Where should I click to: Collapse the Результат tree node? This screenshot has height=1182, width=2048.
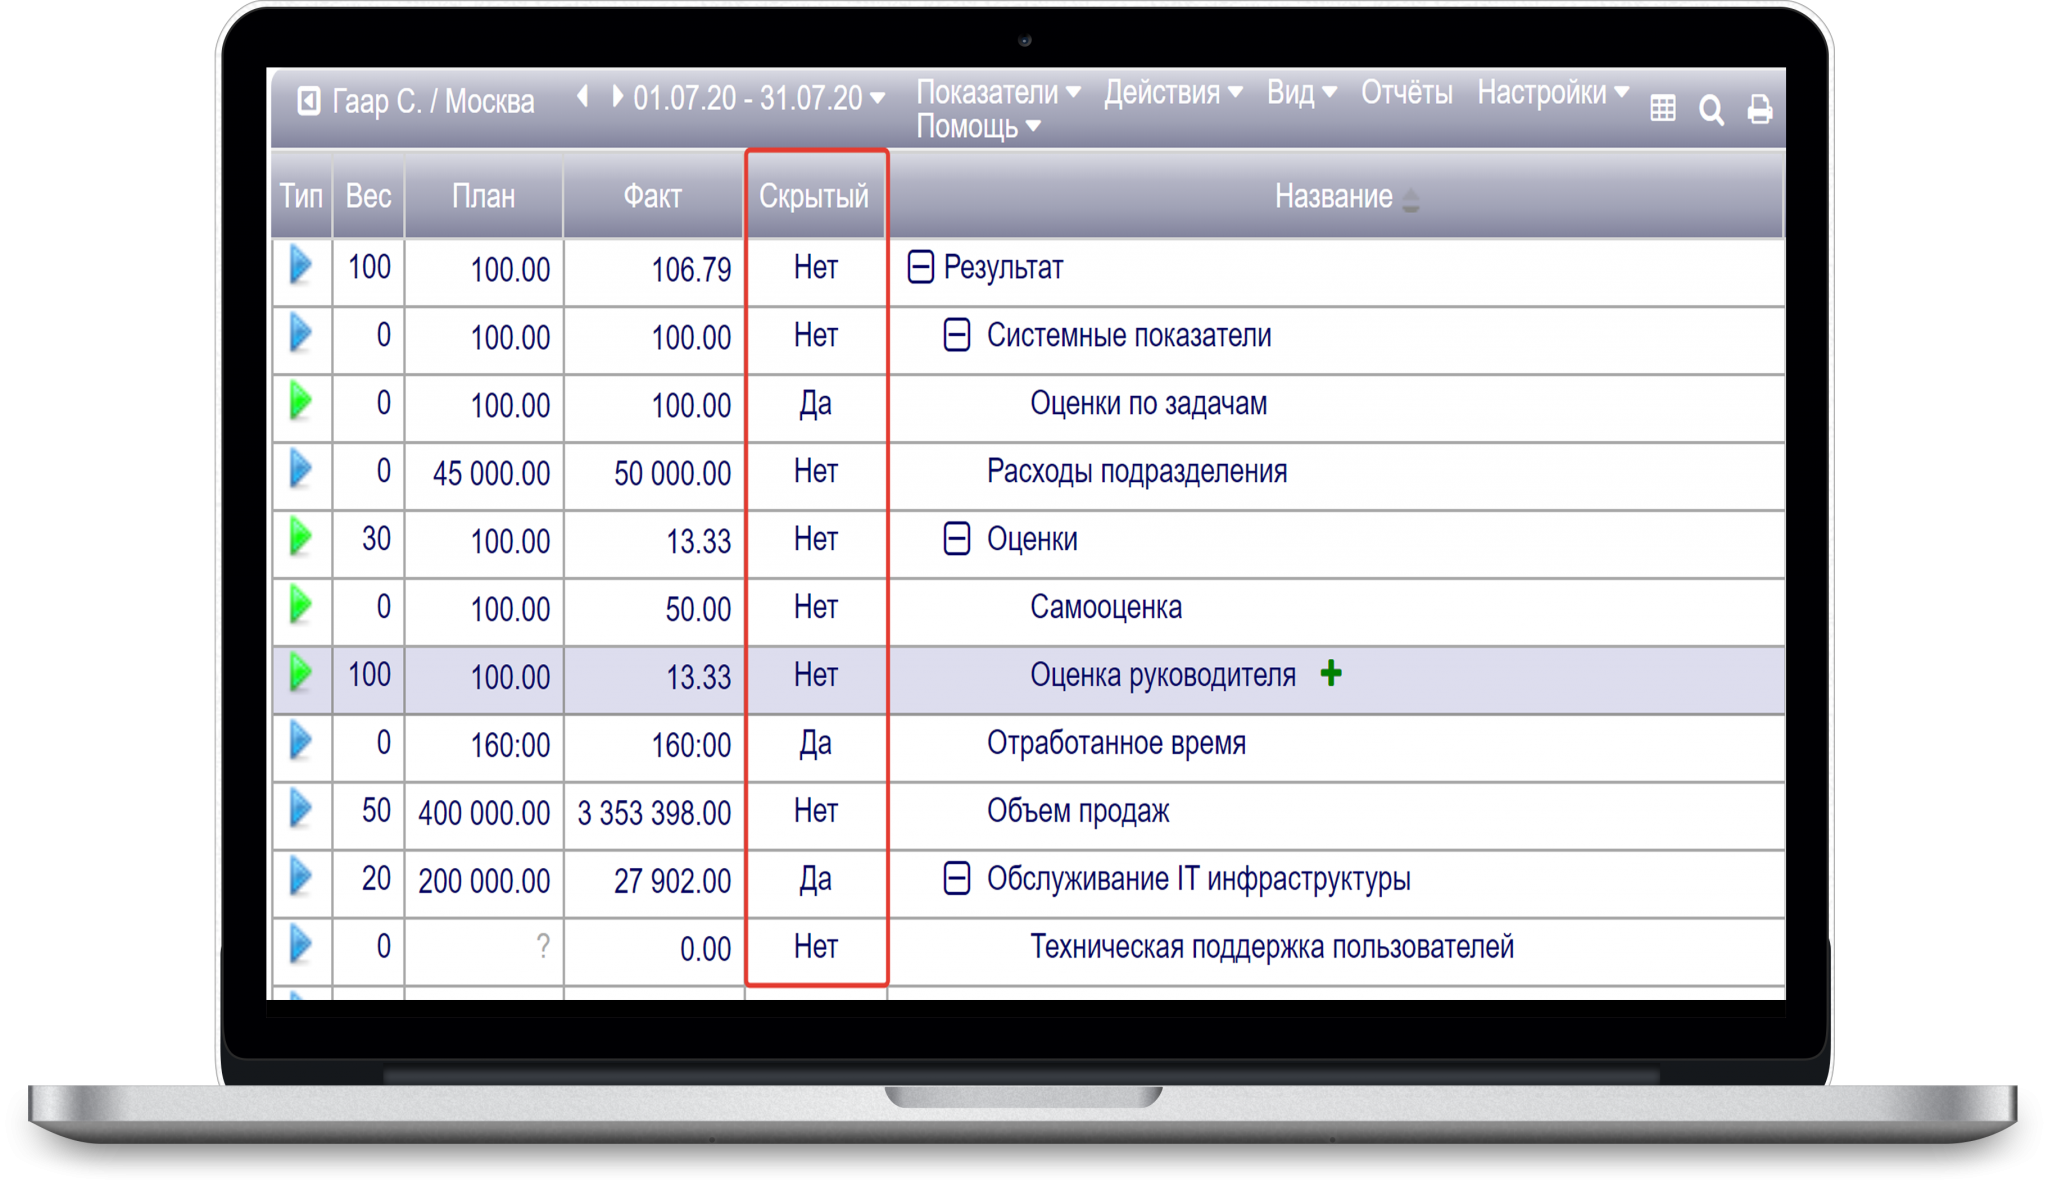click(x=920, y=267)
